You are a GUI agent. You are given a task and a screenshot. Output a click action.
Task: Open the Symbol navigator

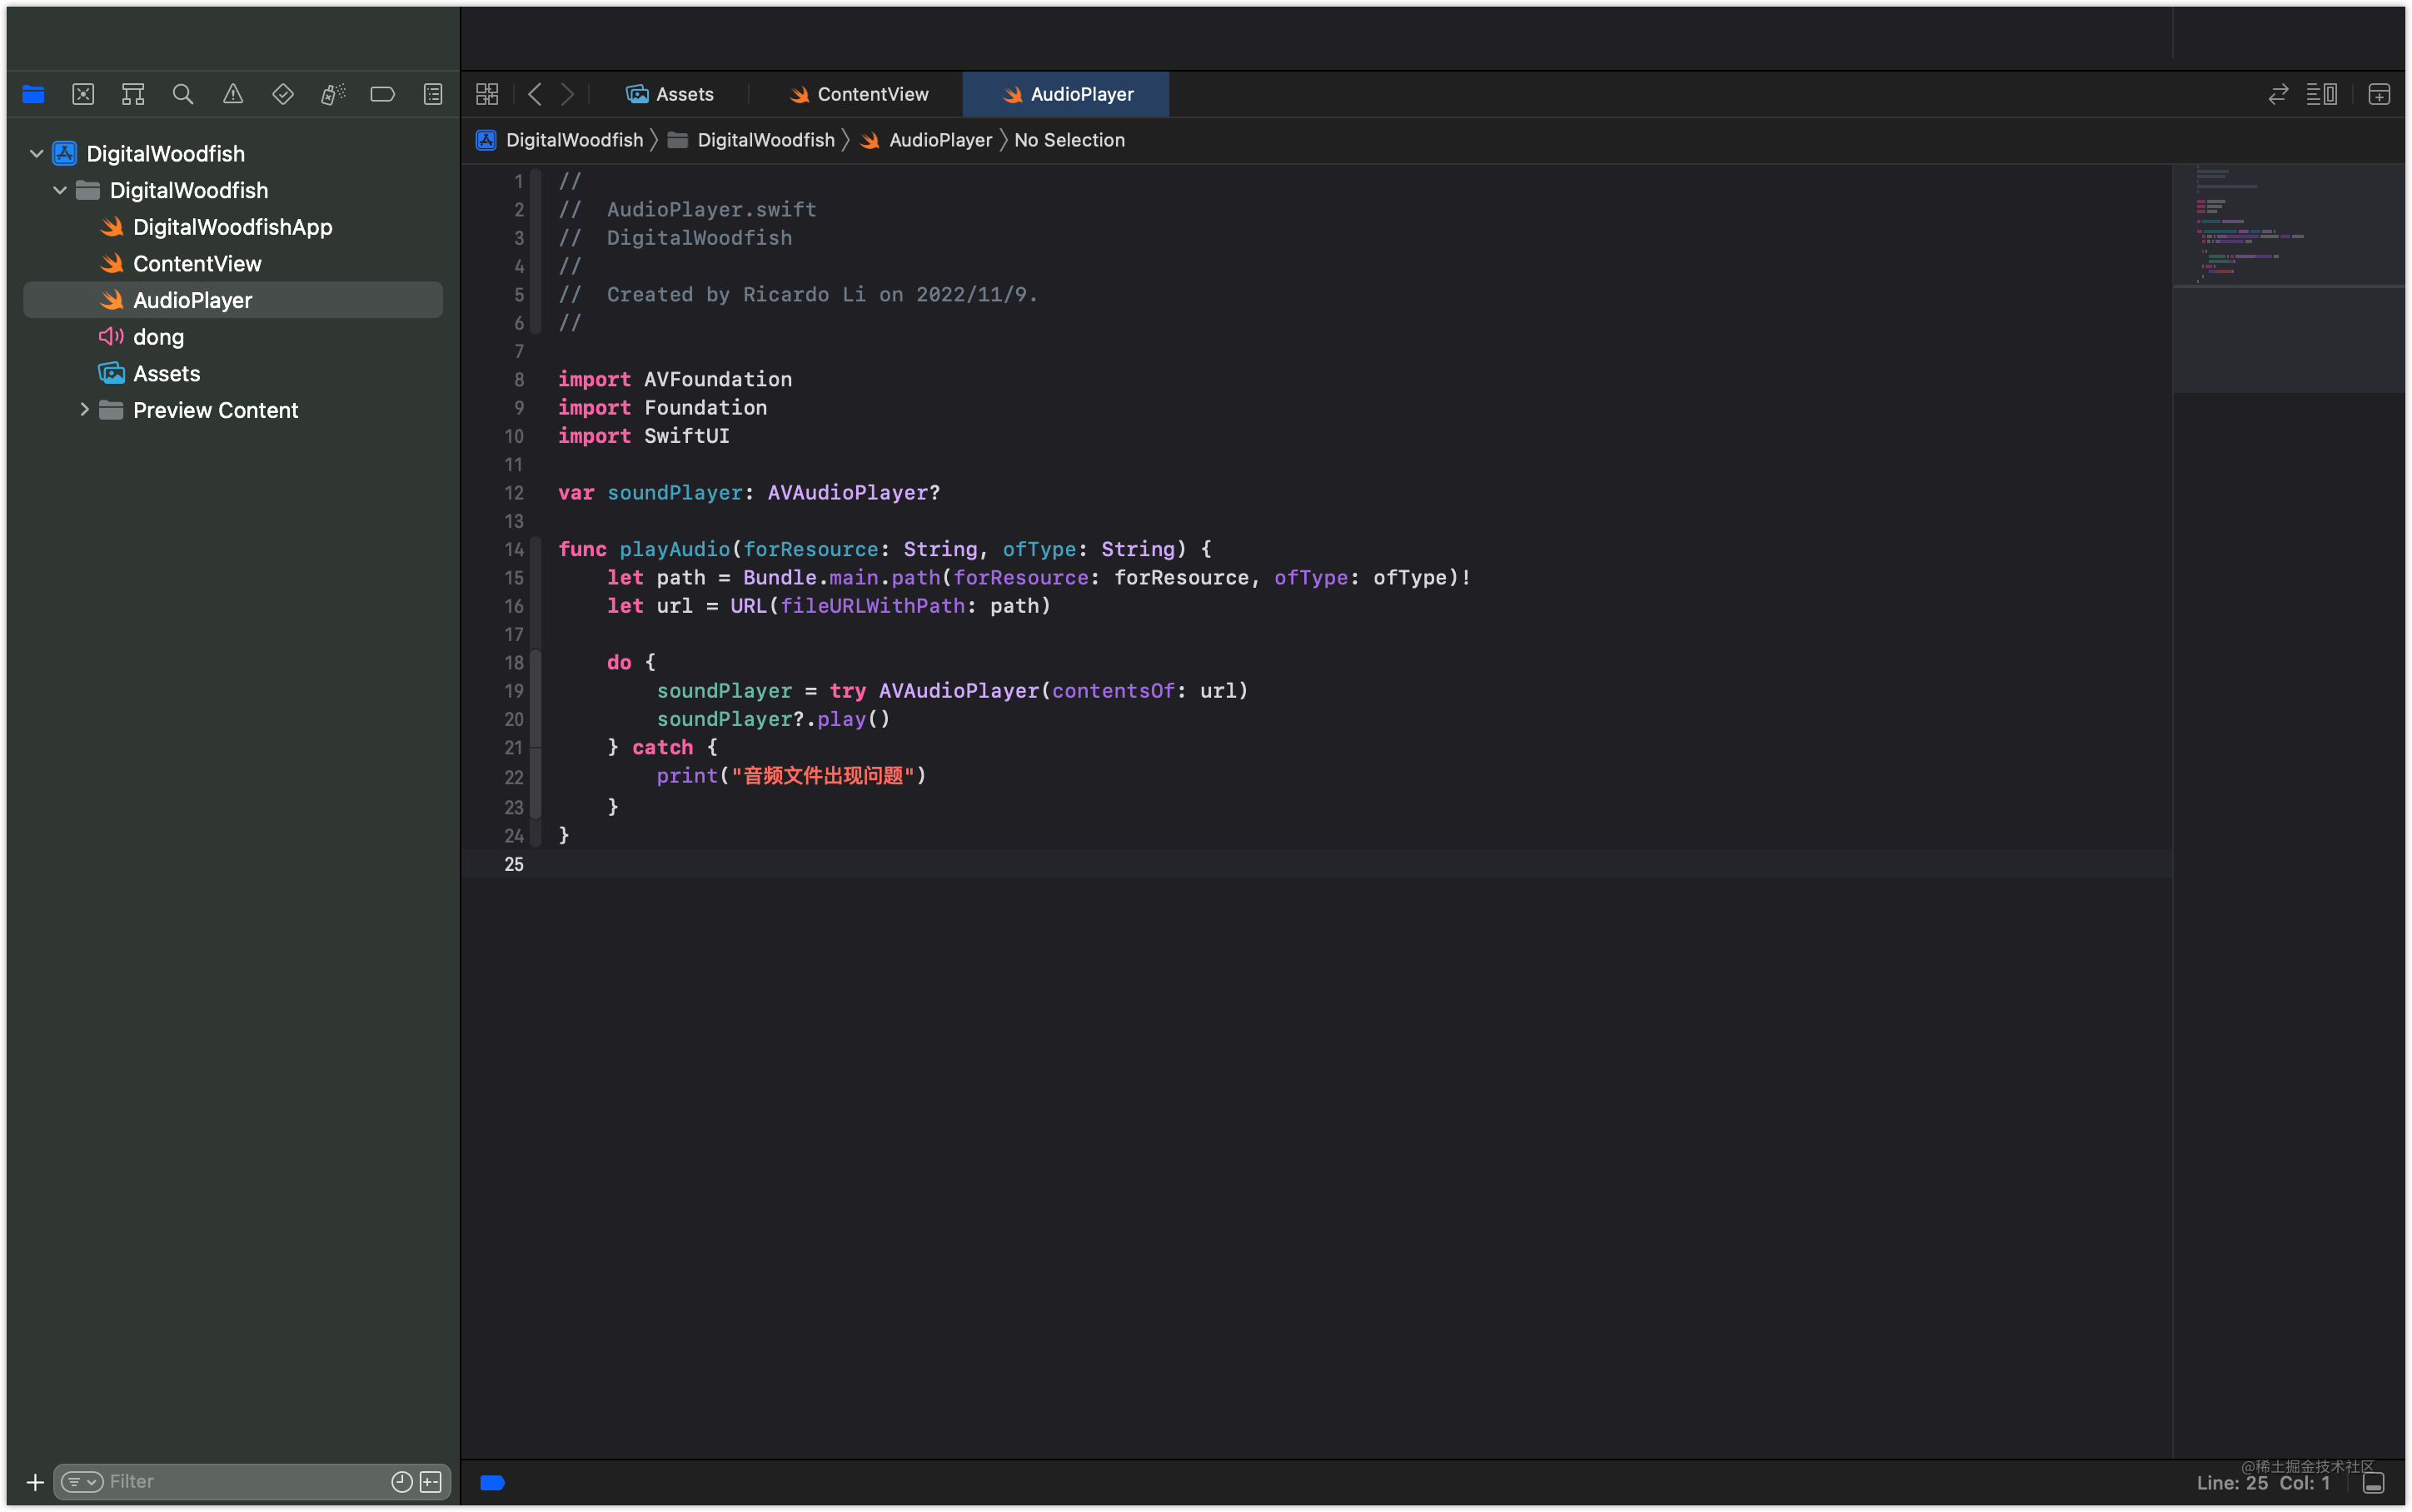133,94
